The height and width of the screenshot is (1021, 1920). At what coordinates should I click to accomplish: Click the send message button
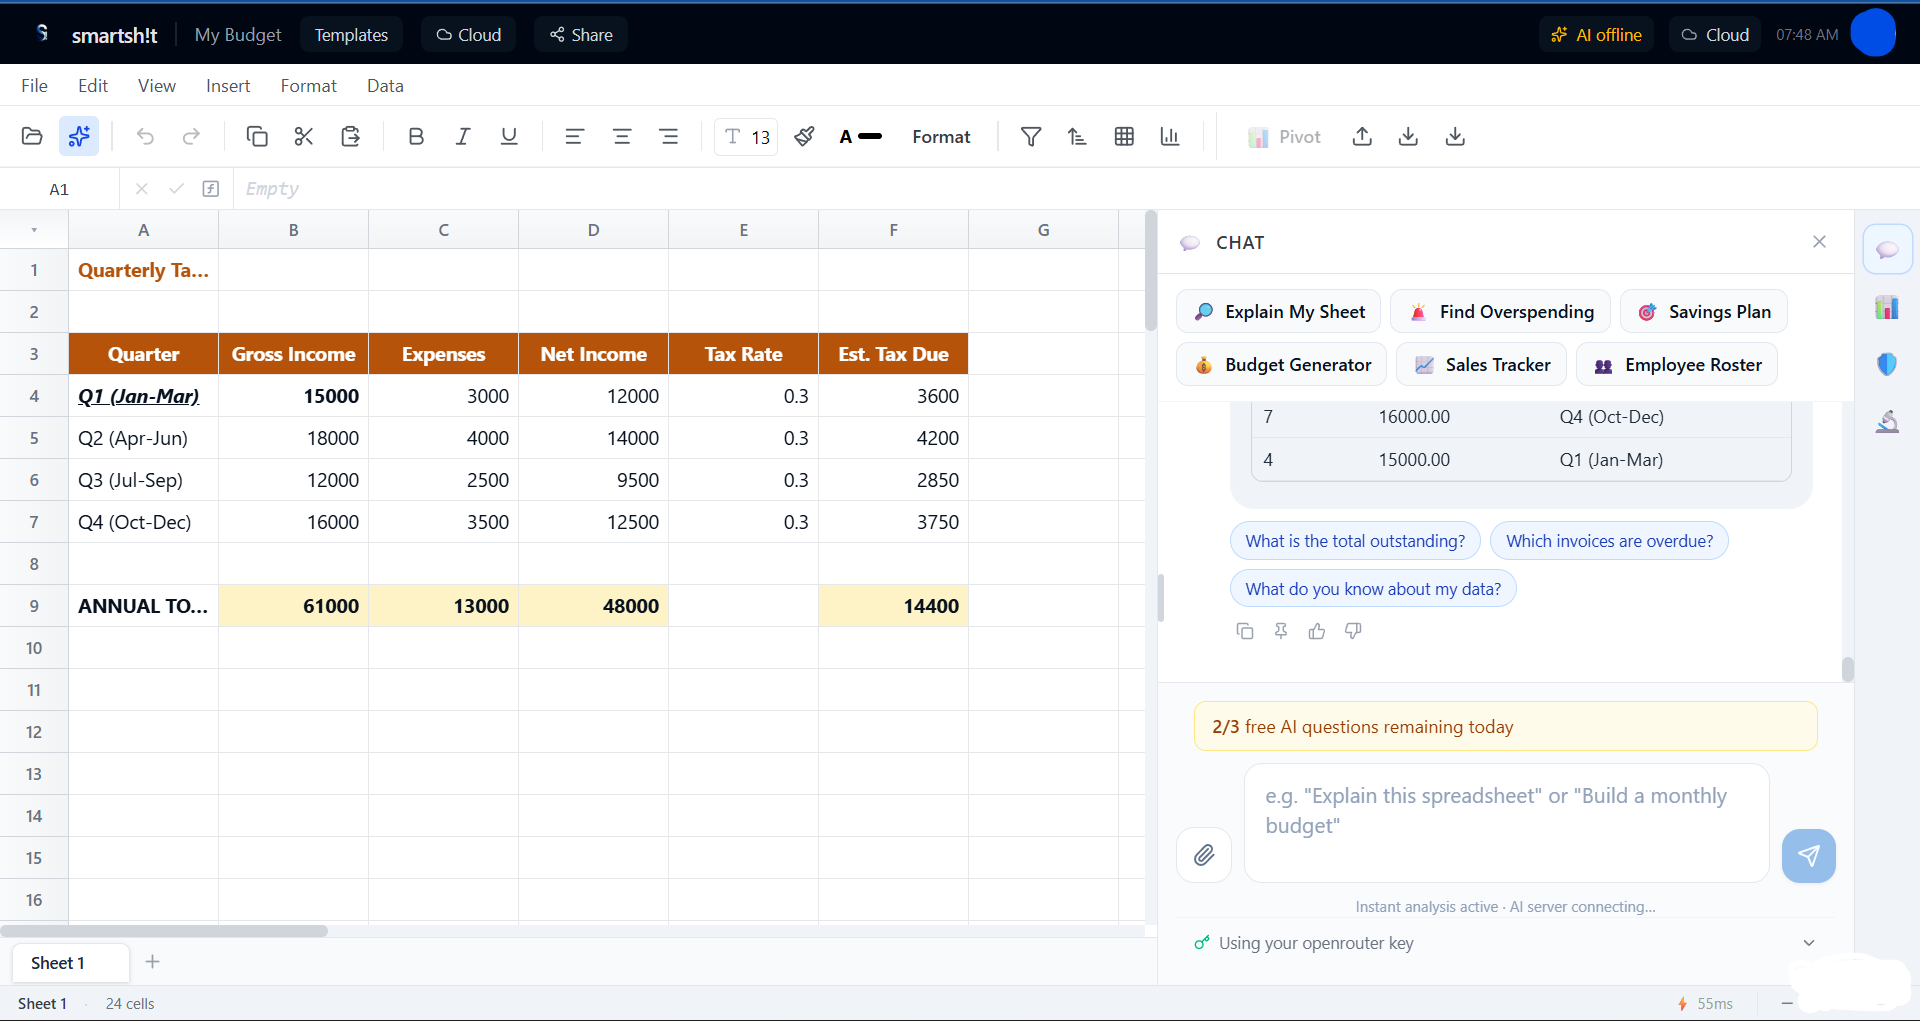[x=1808, y=855]
